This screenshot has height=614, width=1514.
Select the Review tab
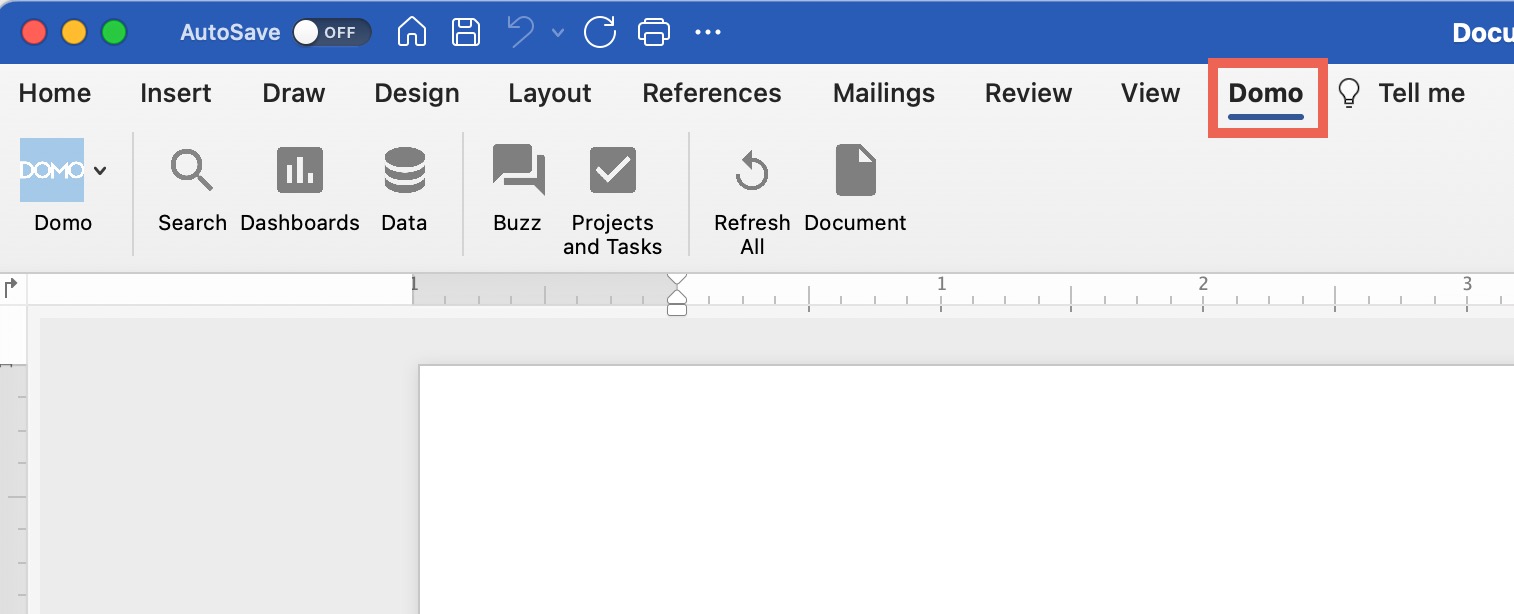tap(1028, 93)
